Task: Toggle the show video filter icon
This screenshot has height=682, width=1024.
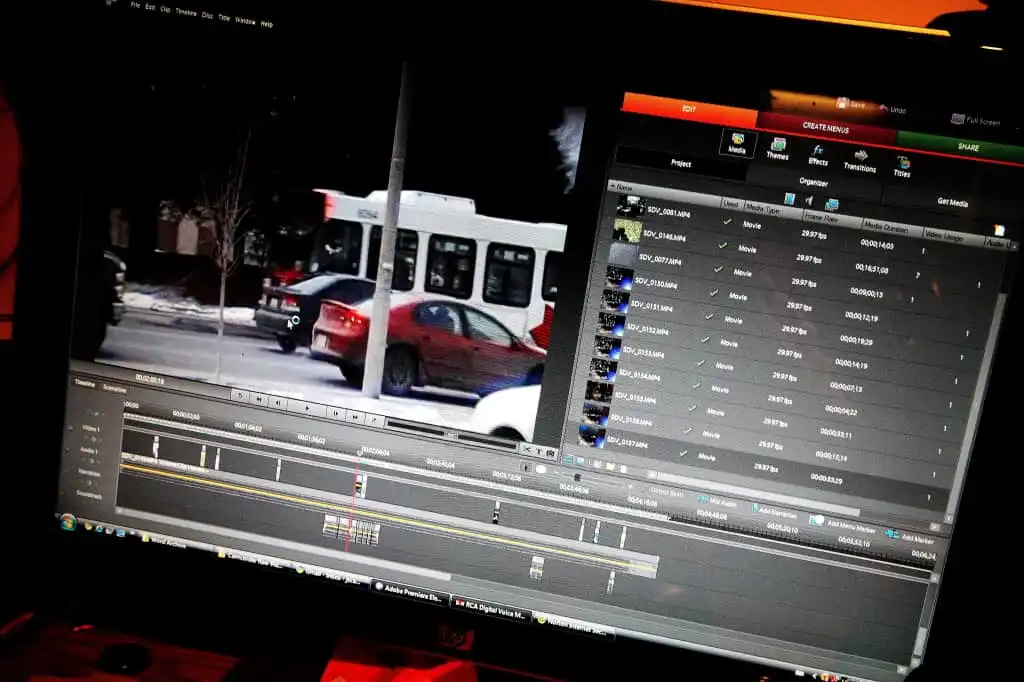Action: point(789,198)
